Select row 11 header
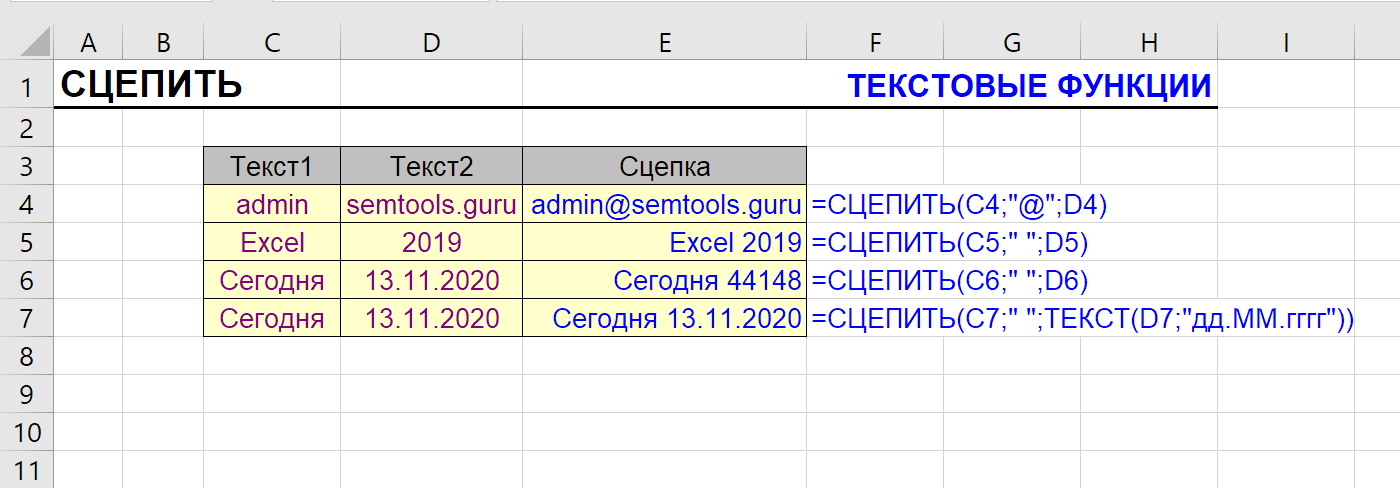The height and width of the screenshot is (488, 1400). tap(27, 470)
